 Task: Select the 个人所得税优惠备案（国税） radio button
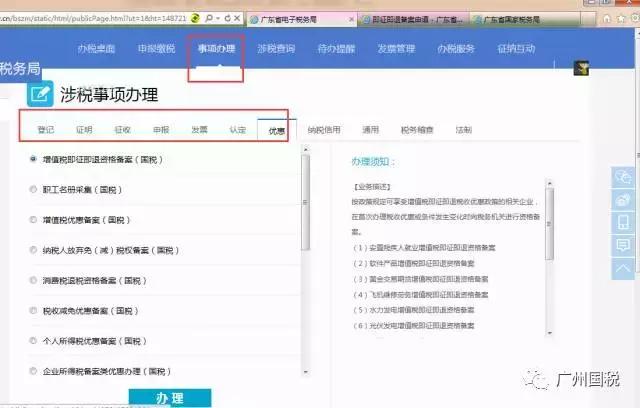[33, 341]
